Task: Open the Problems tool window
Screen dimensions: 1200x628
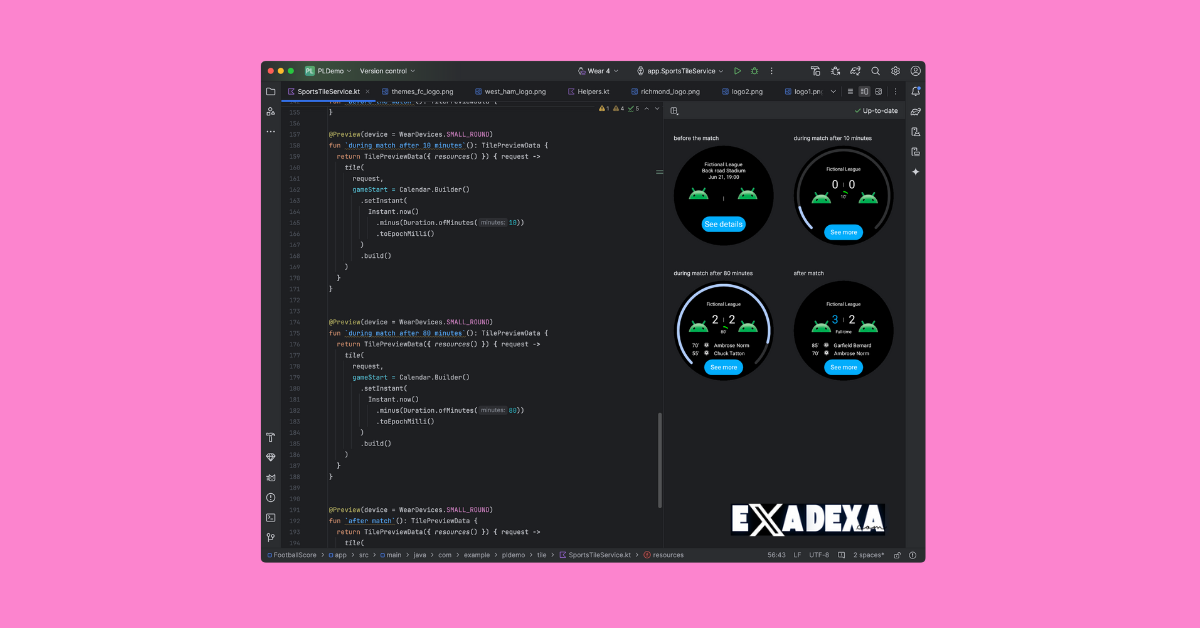Action: pyautogui.click(x=270, y=497)
